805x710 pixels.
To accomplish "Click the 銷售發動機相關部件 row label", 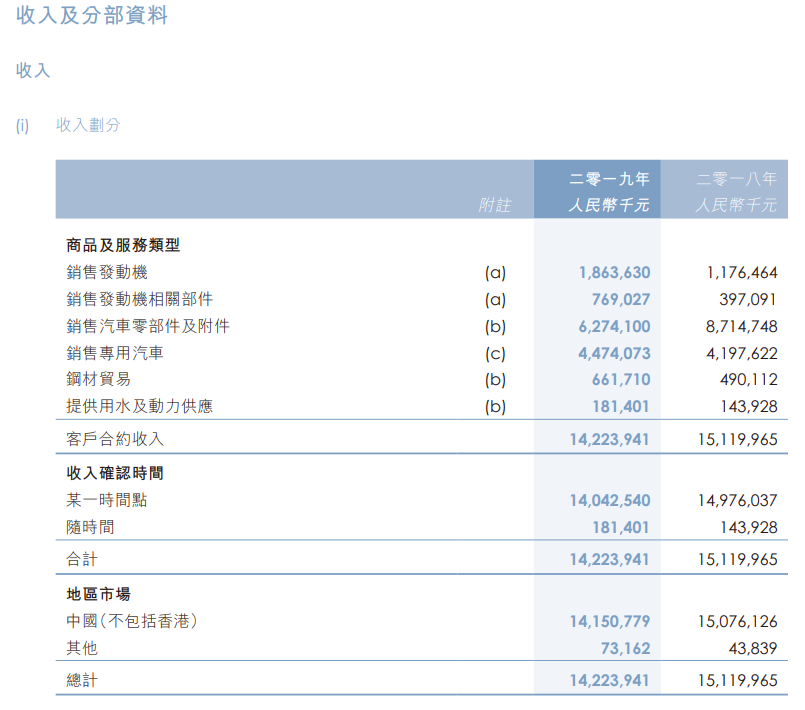I will pyautogui.click(x=140, y=299).
